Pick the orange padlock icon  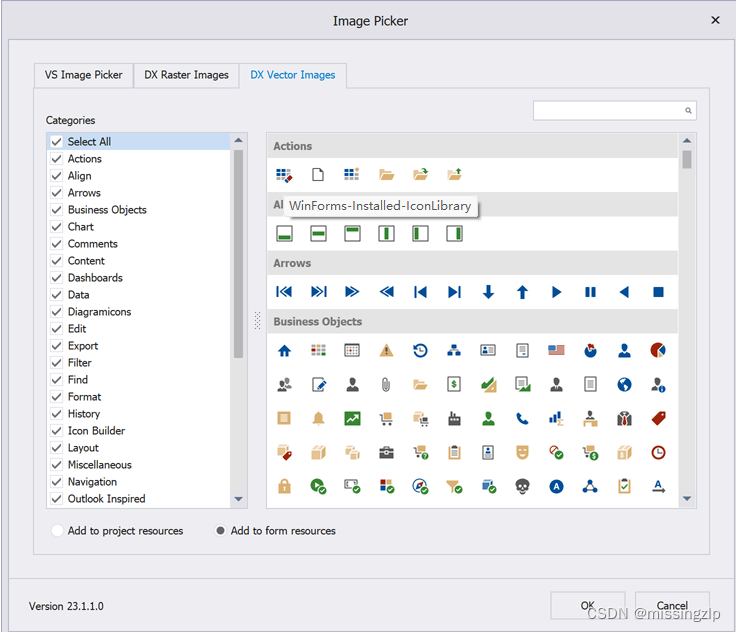[x=284, y=486]
